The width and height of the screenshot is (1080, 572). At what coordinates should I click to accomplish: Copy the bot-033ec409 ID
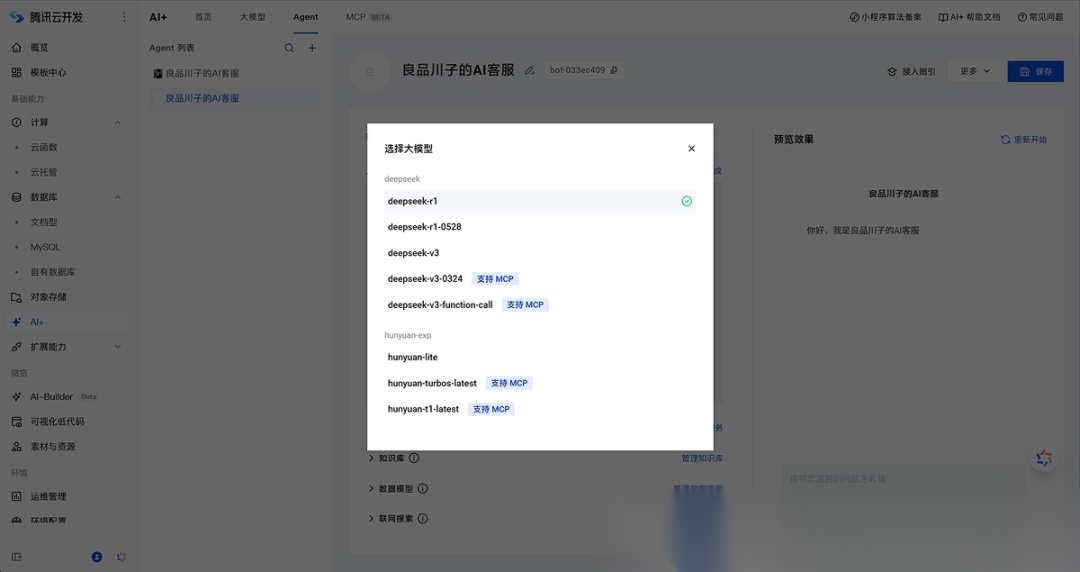point(614,70)
